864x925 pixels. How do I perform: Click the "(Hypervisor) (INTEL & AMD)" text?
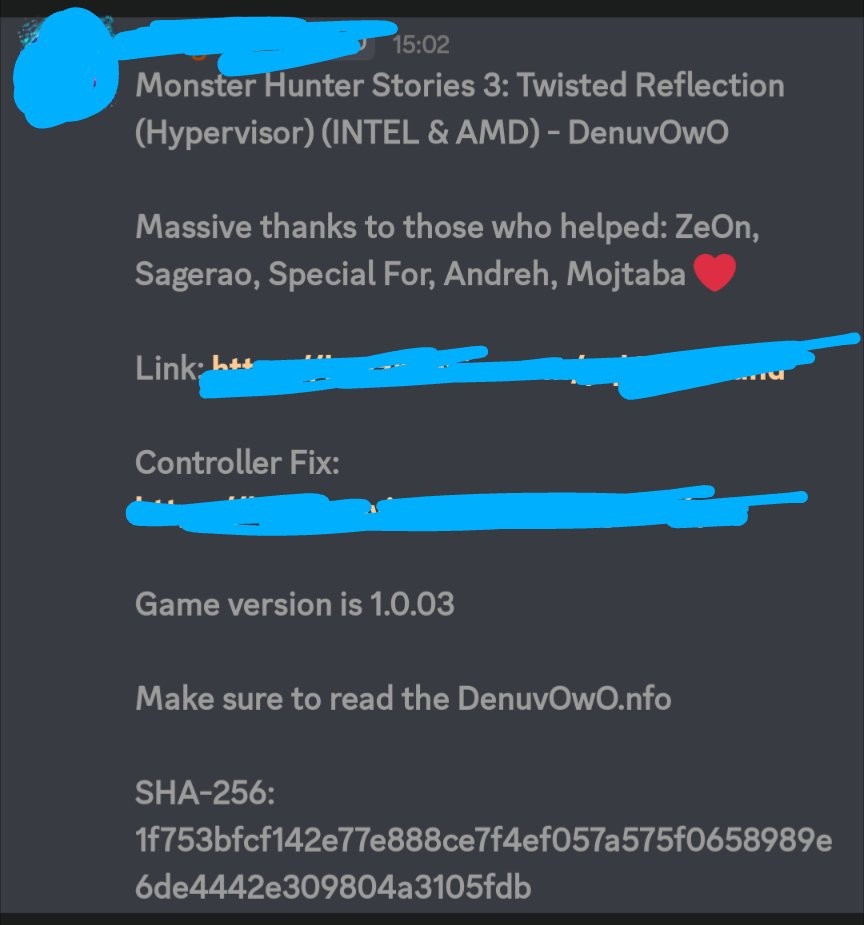tap(337, 133)
